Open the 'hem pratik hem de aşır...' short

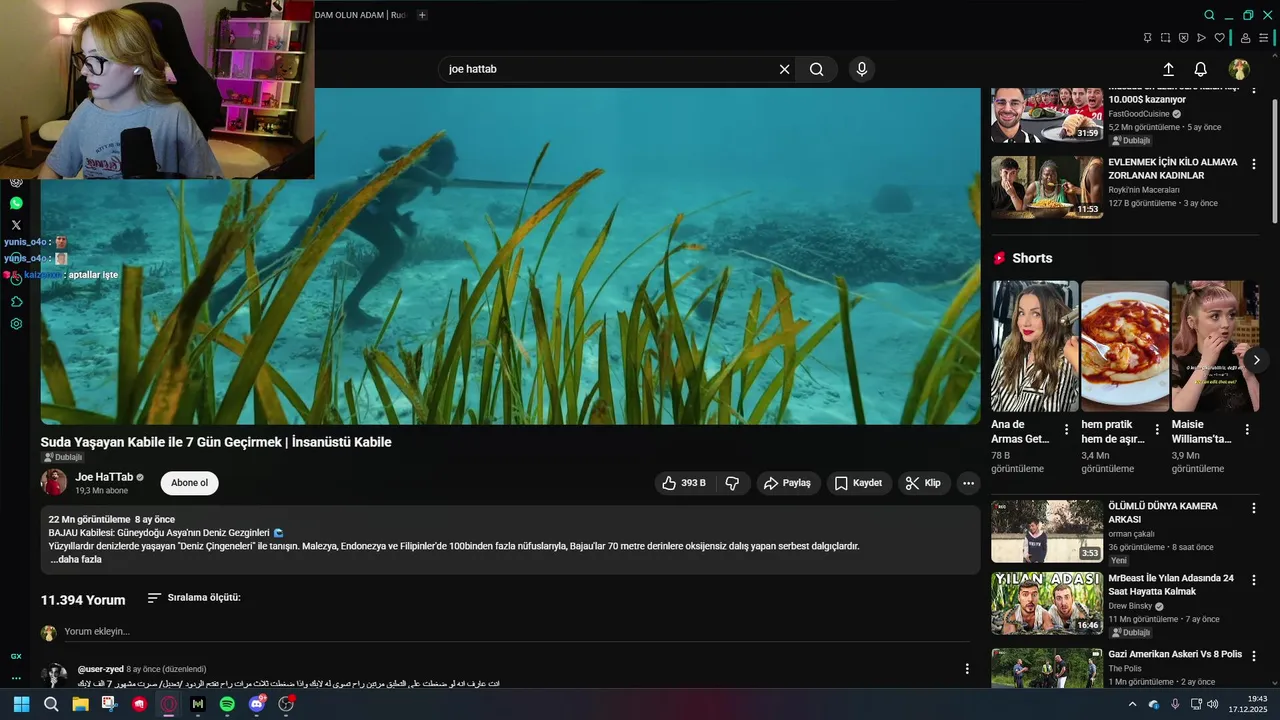1125,346
